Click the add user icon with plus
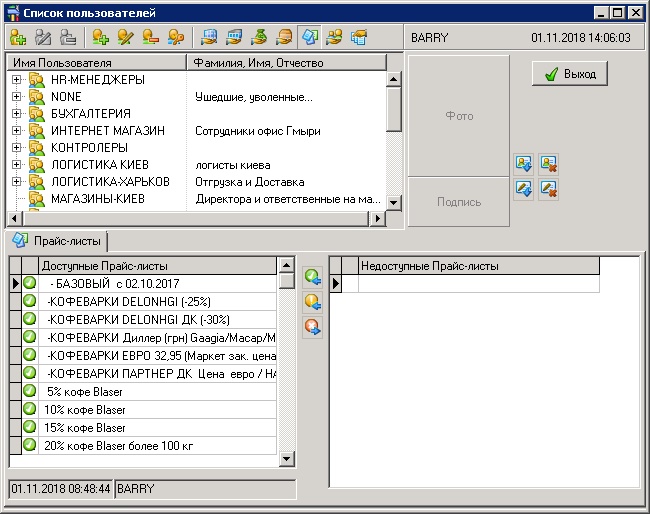Image resolution: width=650 pixels, height=514 pixels. 100,38
